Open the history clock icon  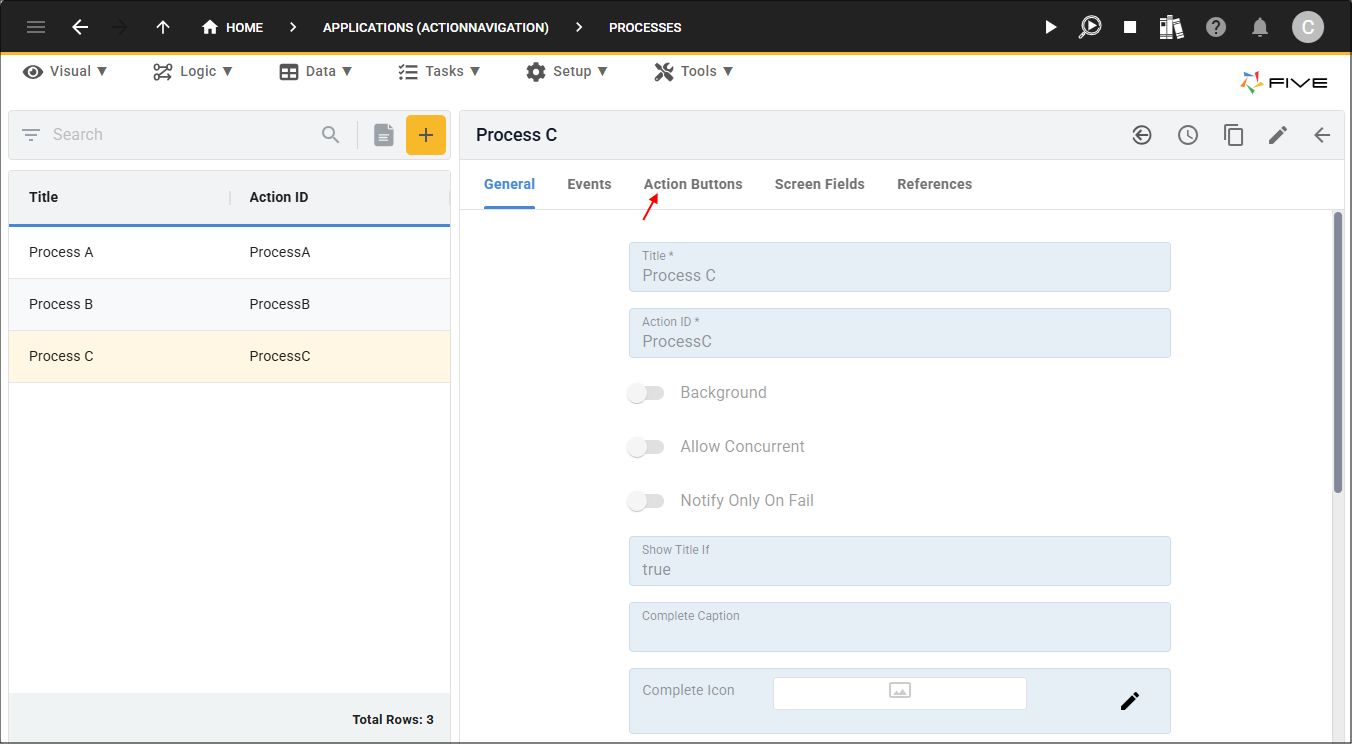pos(1187,135)
